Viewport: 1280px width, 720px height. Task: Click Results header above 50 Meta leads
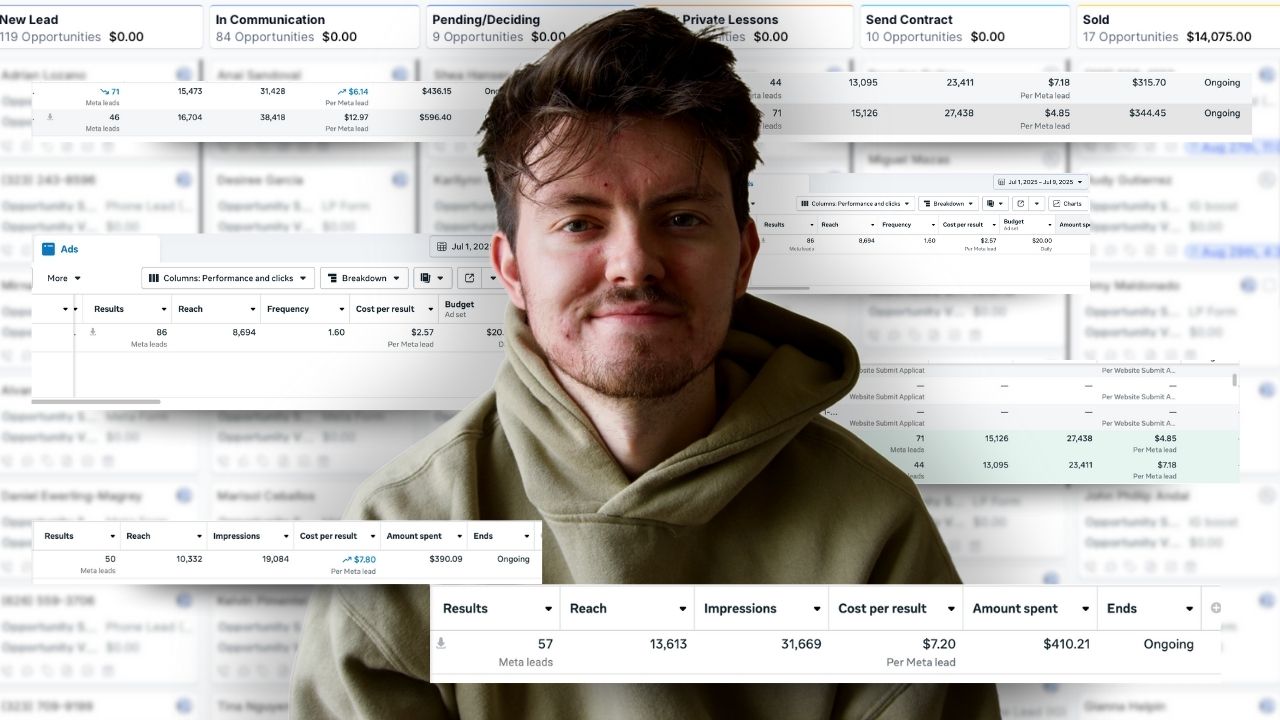point(78,536)
